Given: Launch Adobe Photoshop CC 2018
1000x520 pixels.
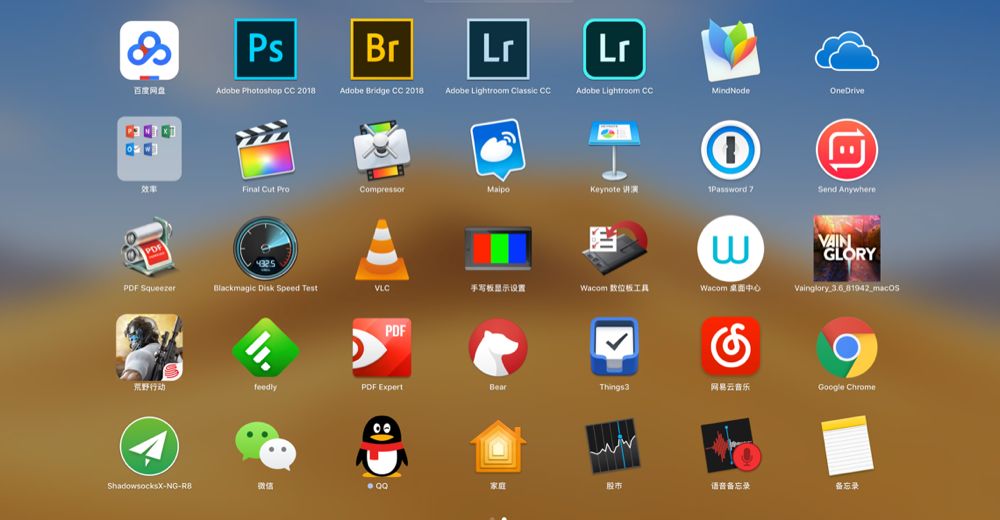Looking at the screenshot, I should [x=265, y=49].
